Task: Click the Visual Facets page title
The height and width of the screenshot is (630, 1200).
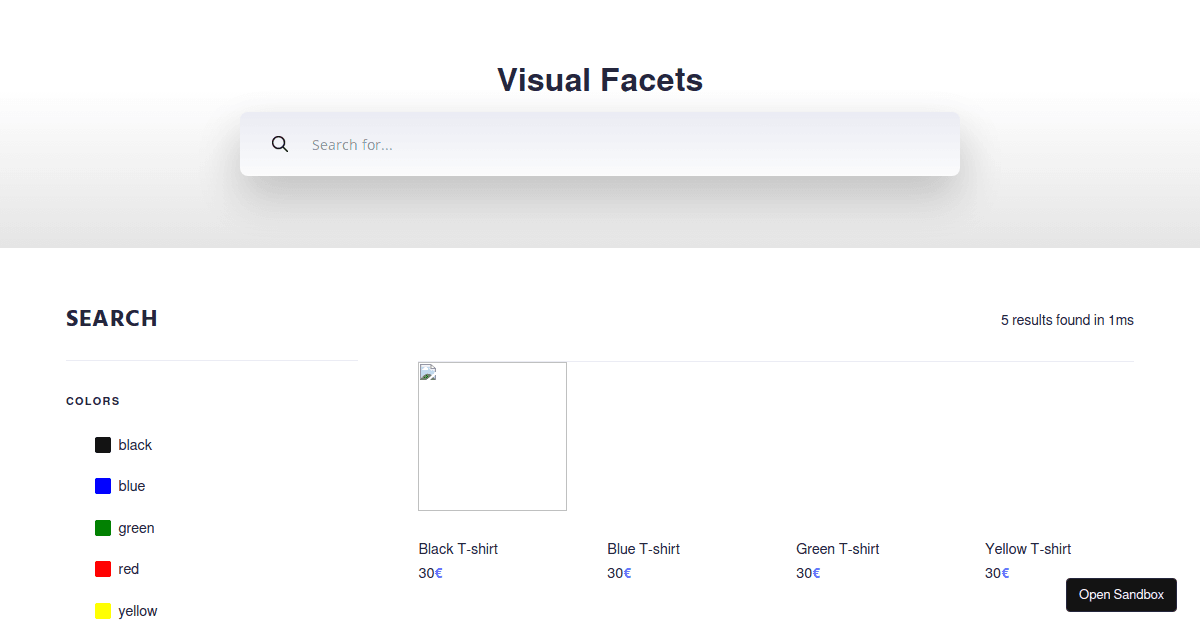Action: click(599, 80)
